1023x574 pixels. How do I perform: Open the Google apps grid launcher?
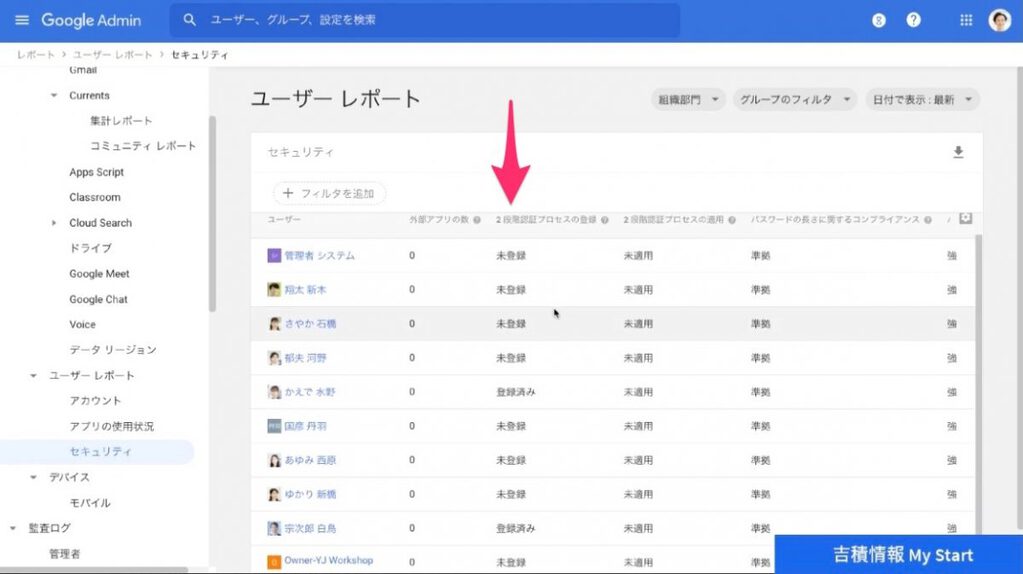point(966,20)
